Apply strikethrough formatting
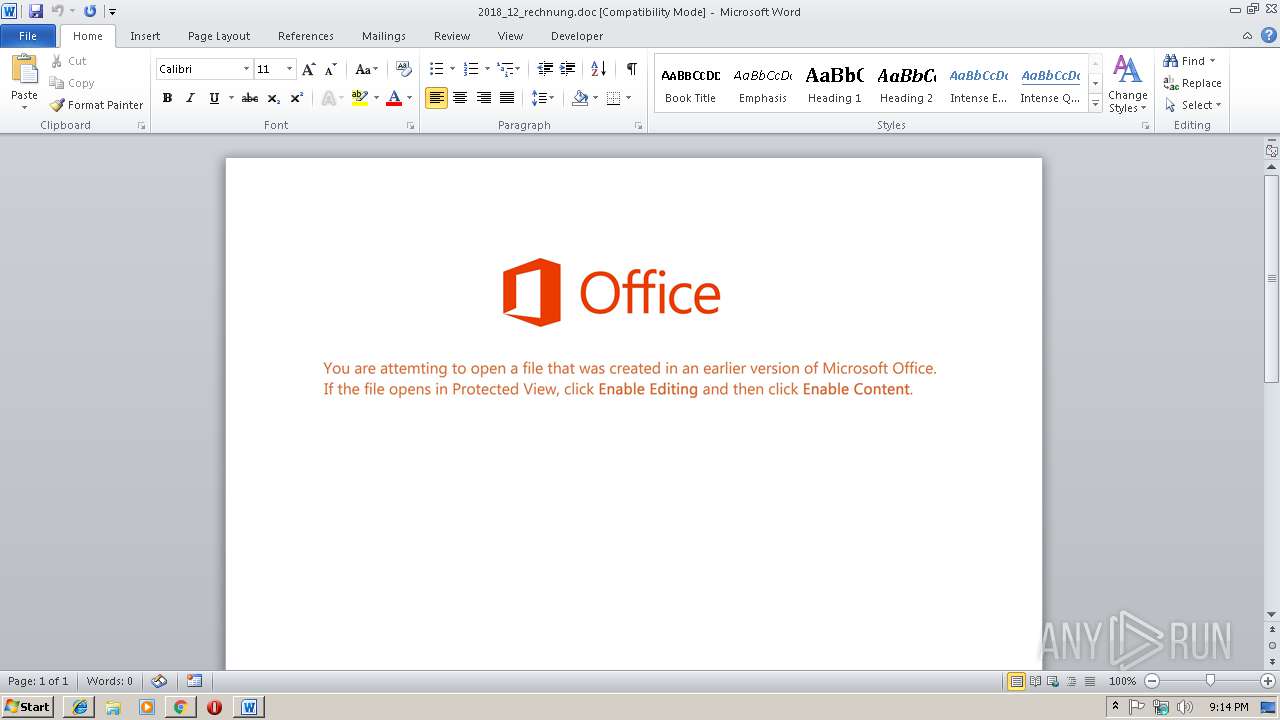The image size is (1280, 720). pos(250,98)
